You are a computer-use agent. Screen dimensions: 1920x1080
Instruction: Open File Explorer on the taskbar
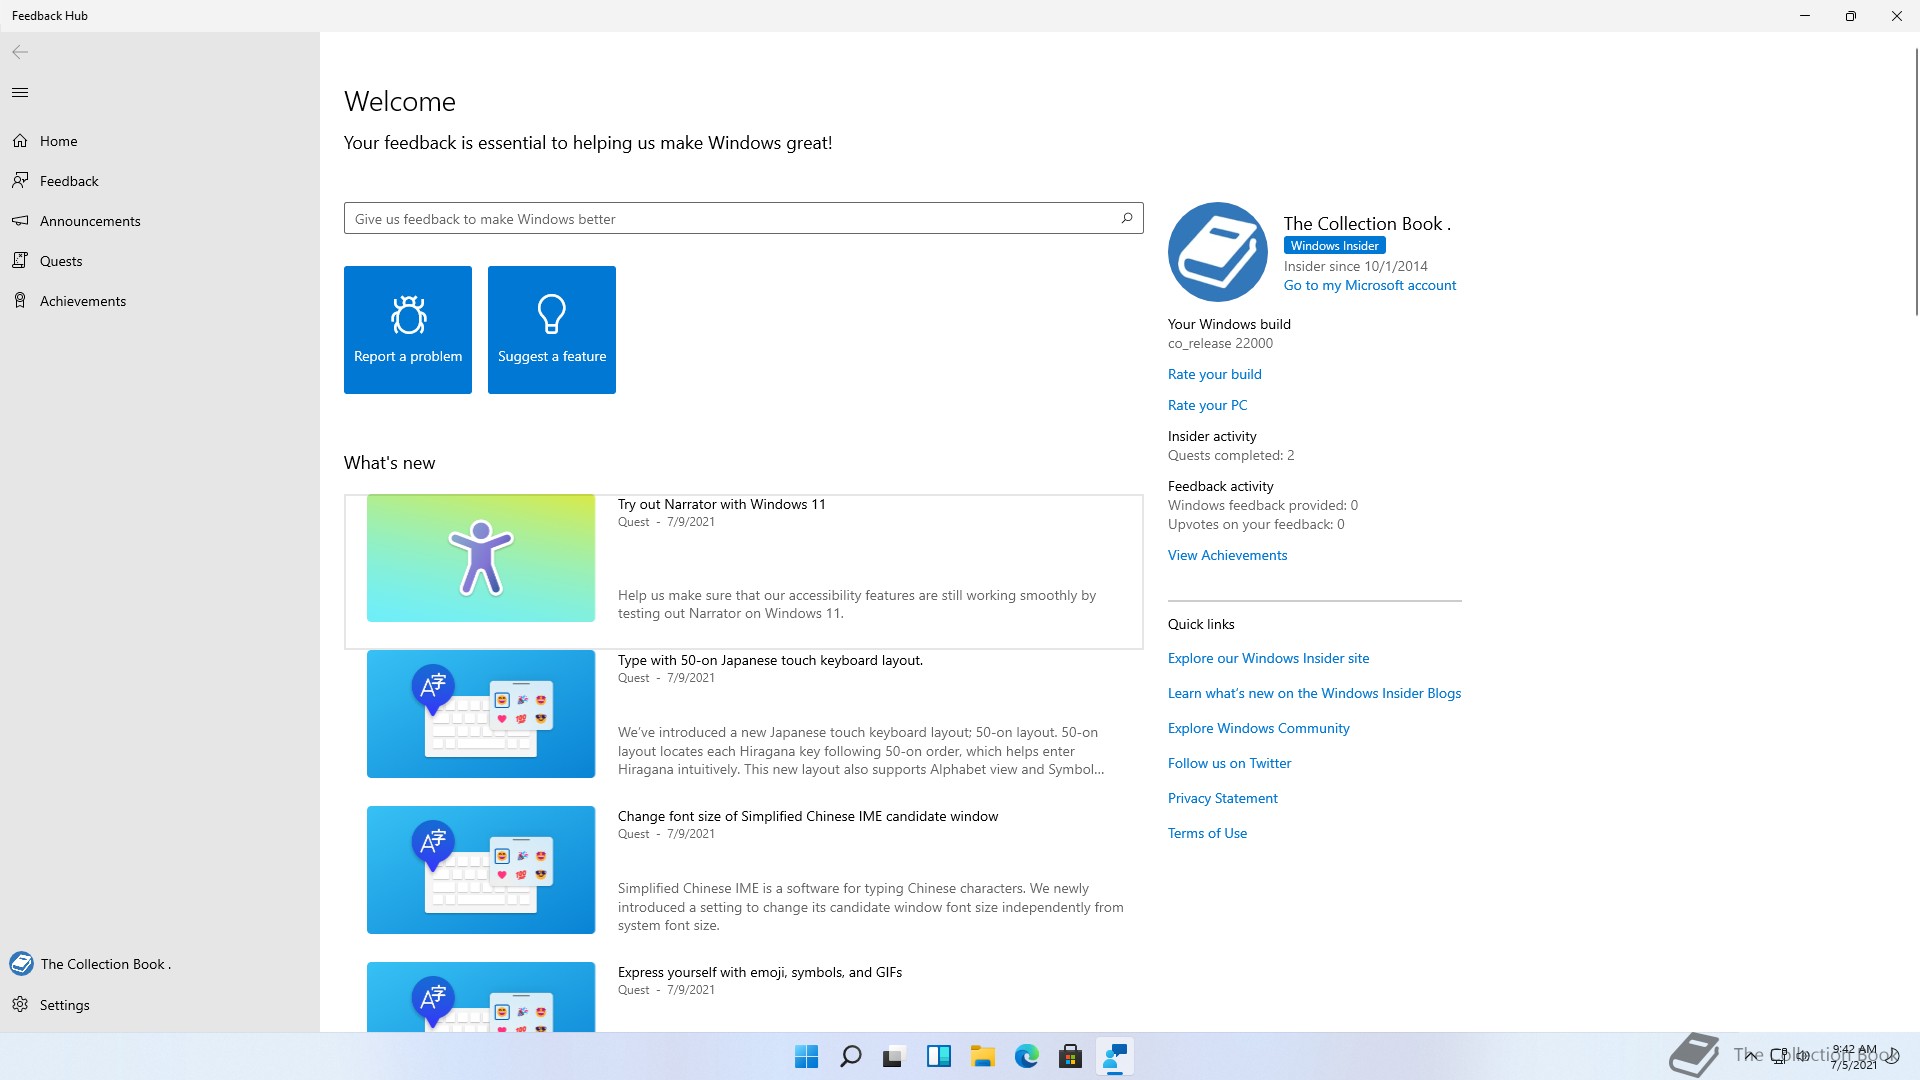pyautogui.click(x=983, y=1056)
